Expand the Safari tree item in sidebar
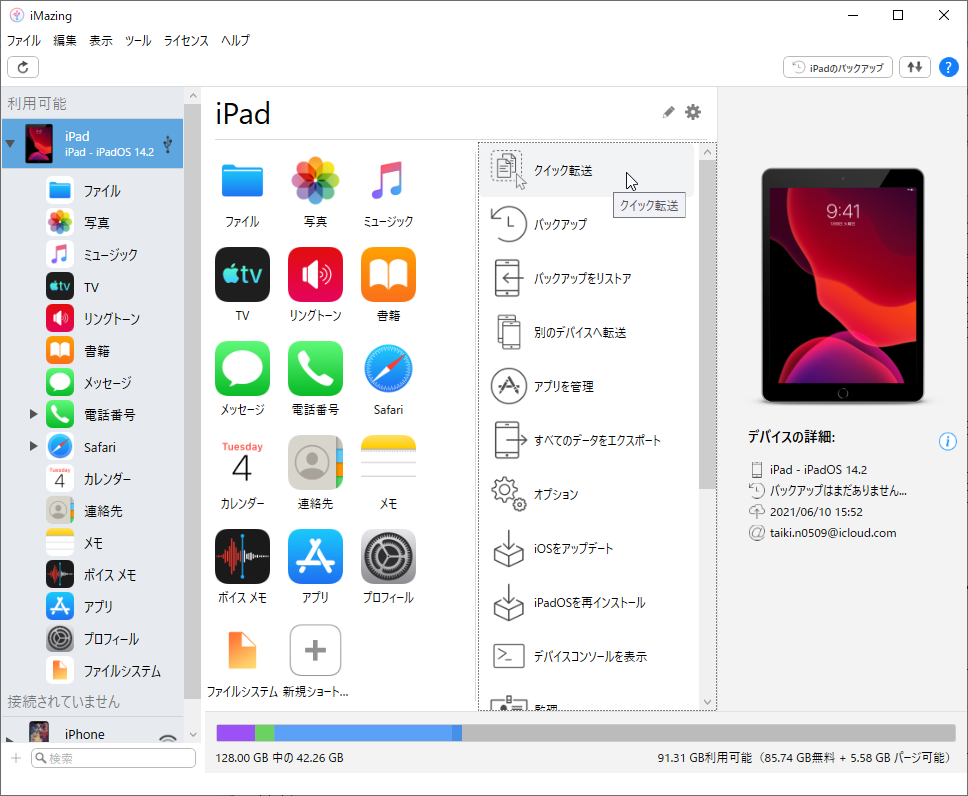Screen dimensions: 968x796 (34, 446)
